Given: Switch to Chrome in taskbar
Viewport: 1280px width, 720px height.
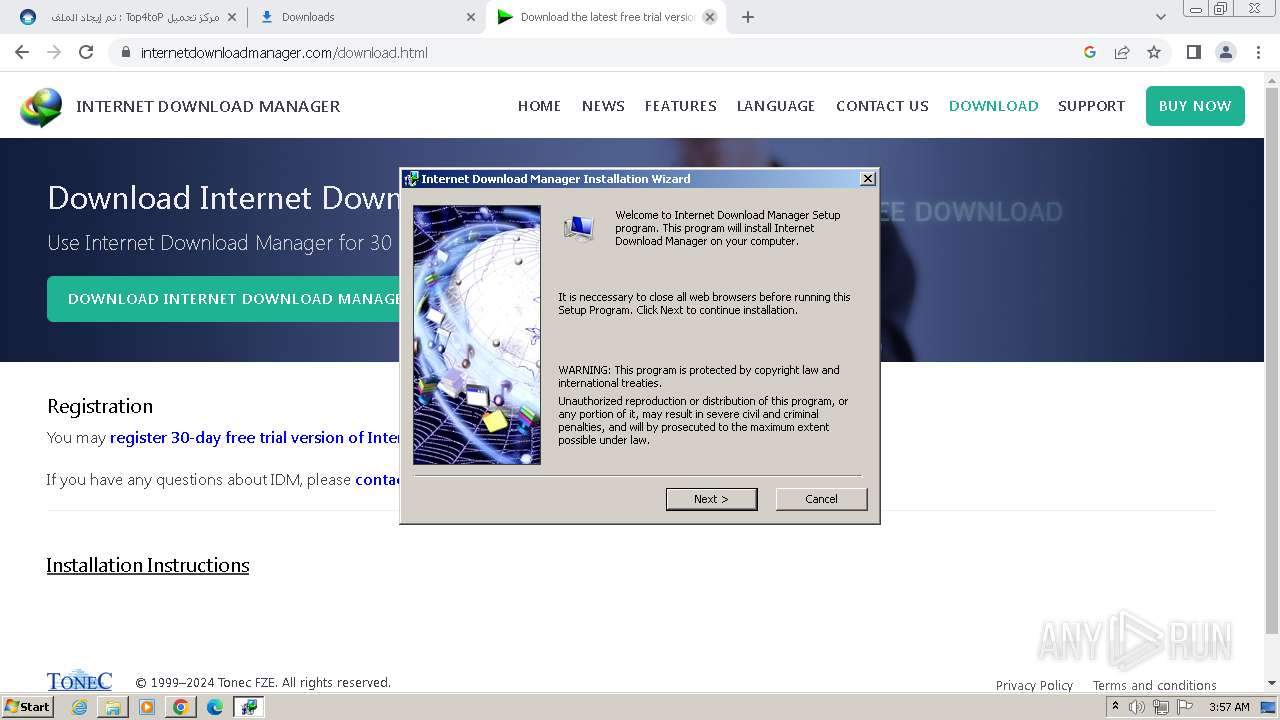Looking at the screenshot, I should pyautogui.click(x=181, y=707).
